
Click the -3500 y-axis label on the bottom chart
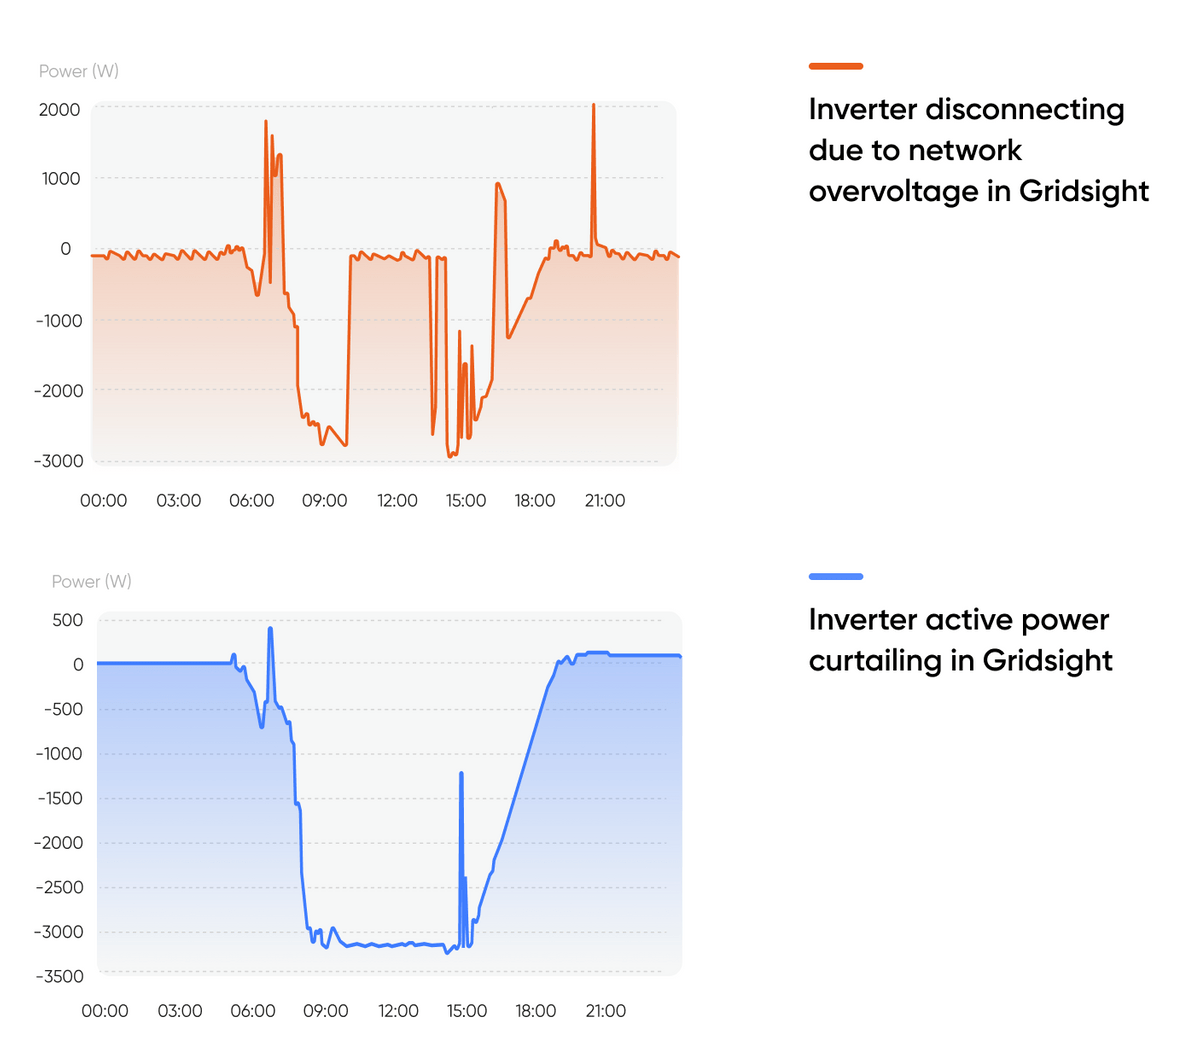(x=61, y=976)
